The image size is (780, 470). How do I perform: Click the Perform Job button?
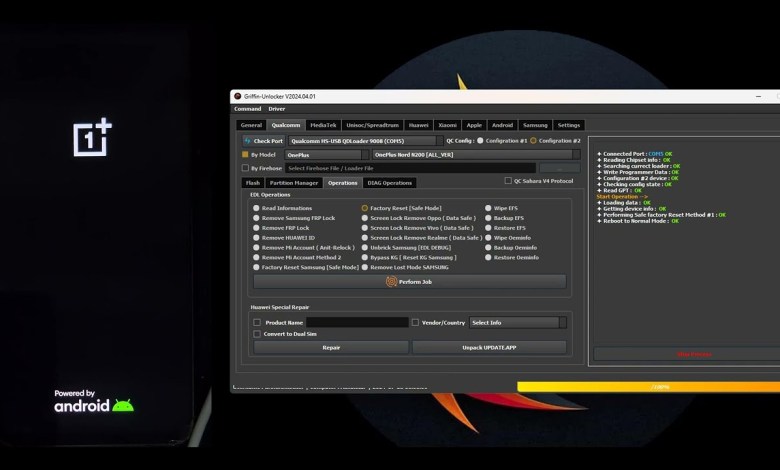point(409,282)
